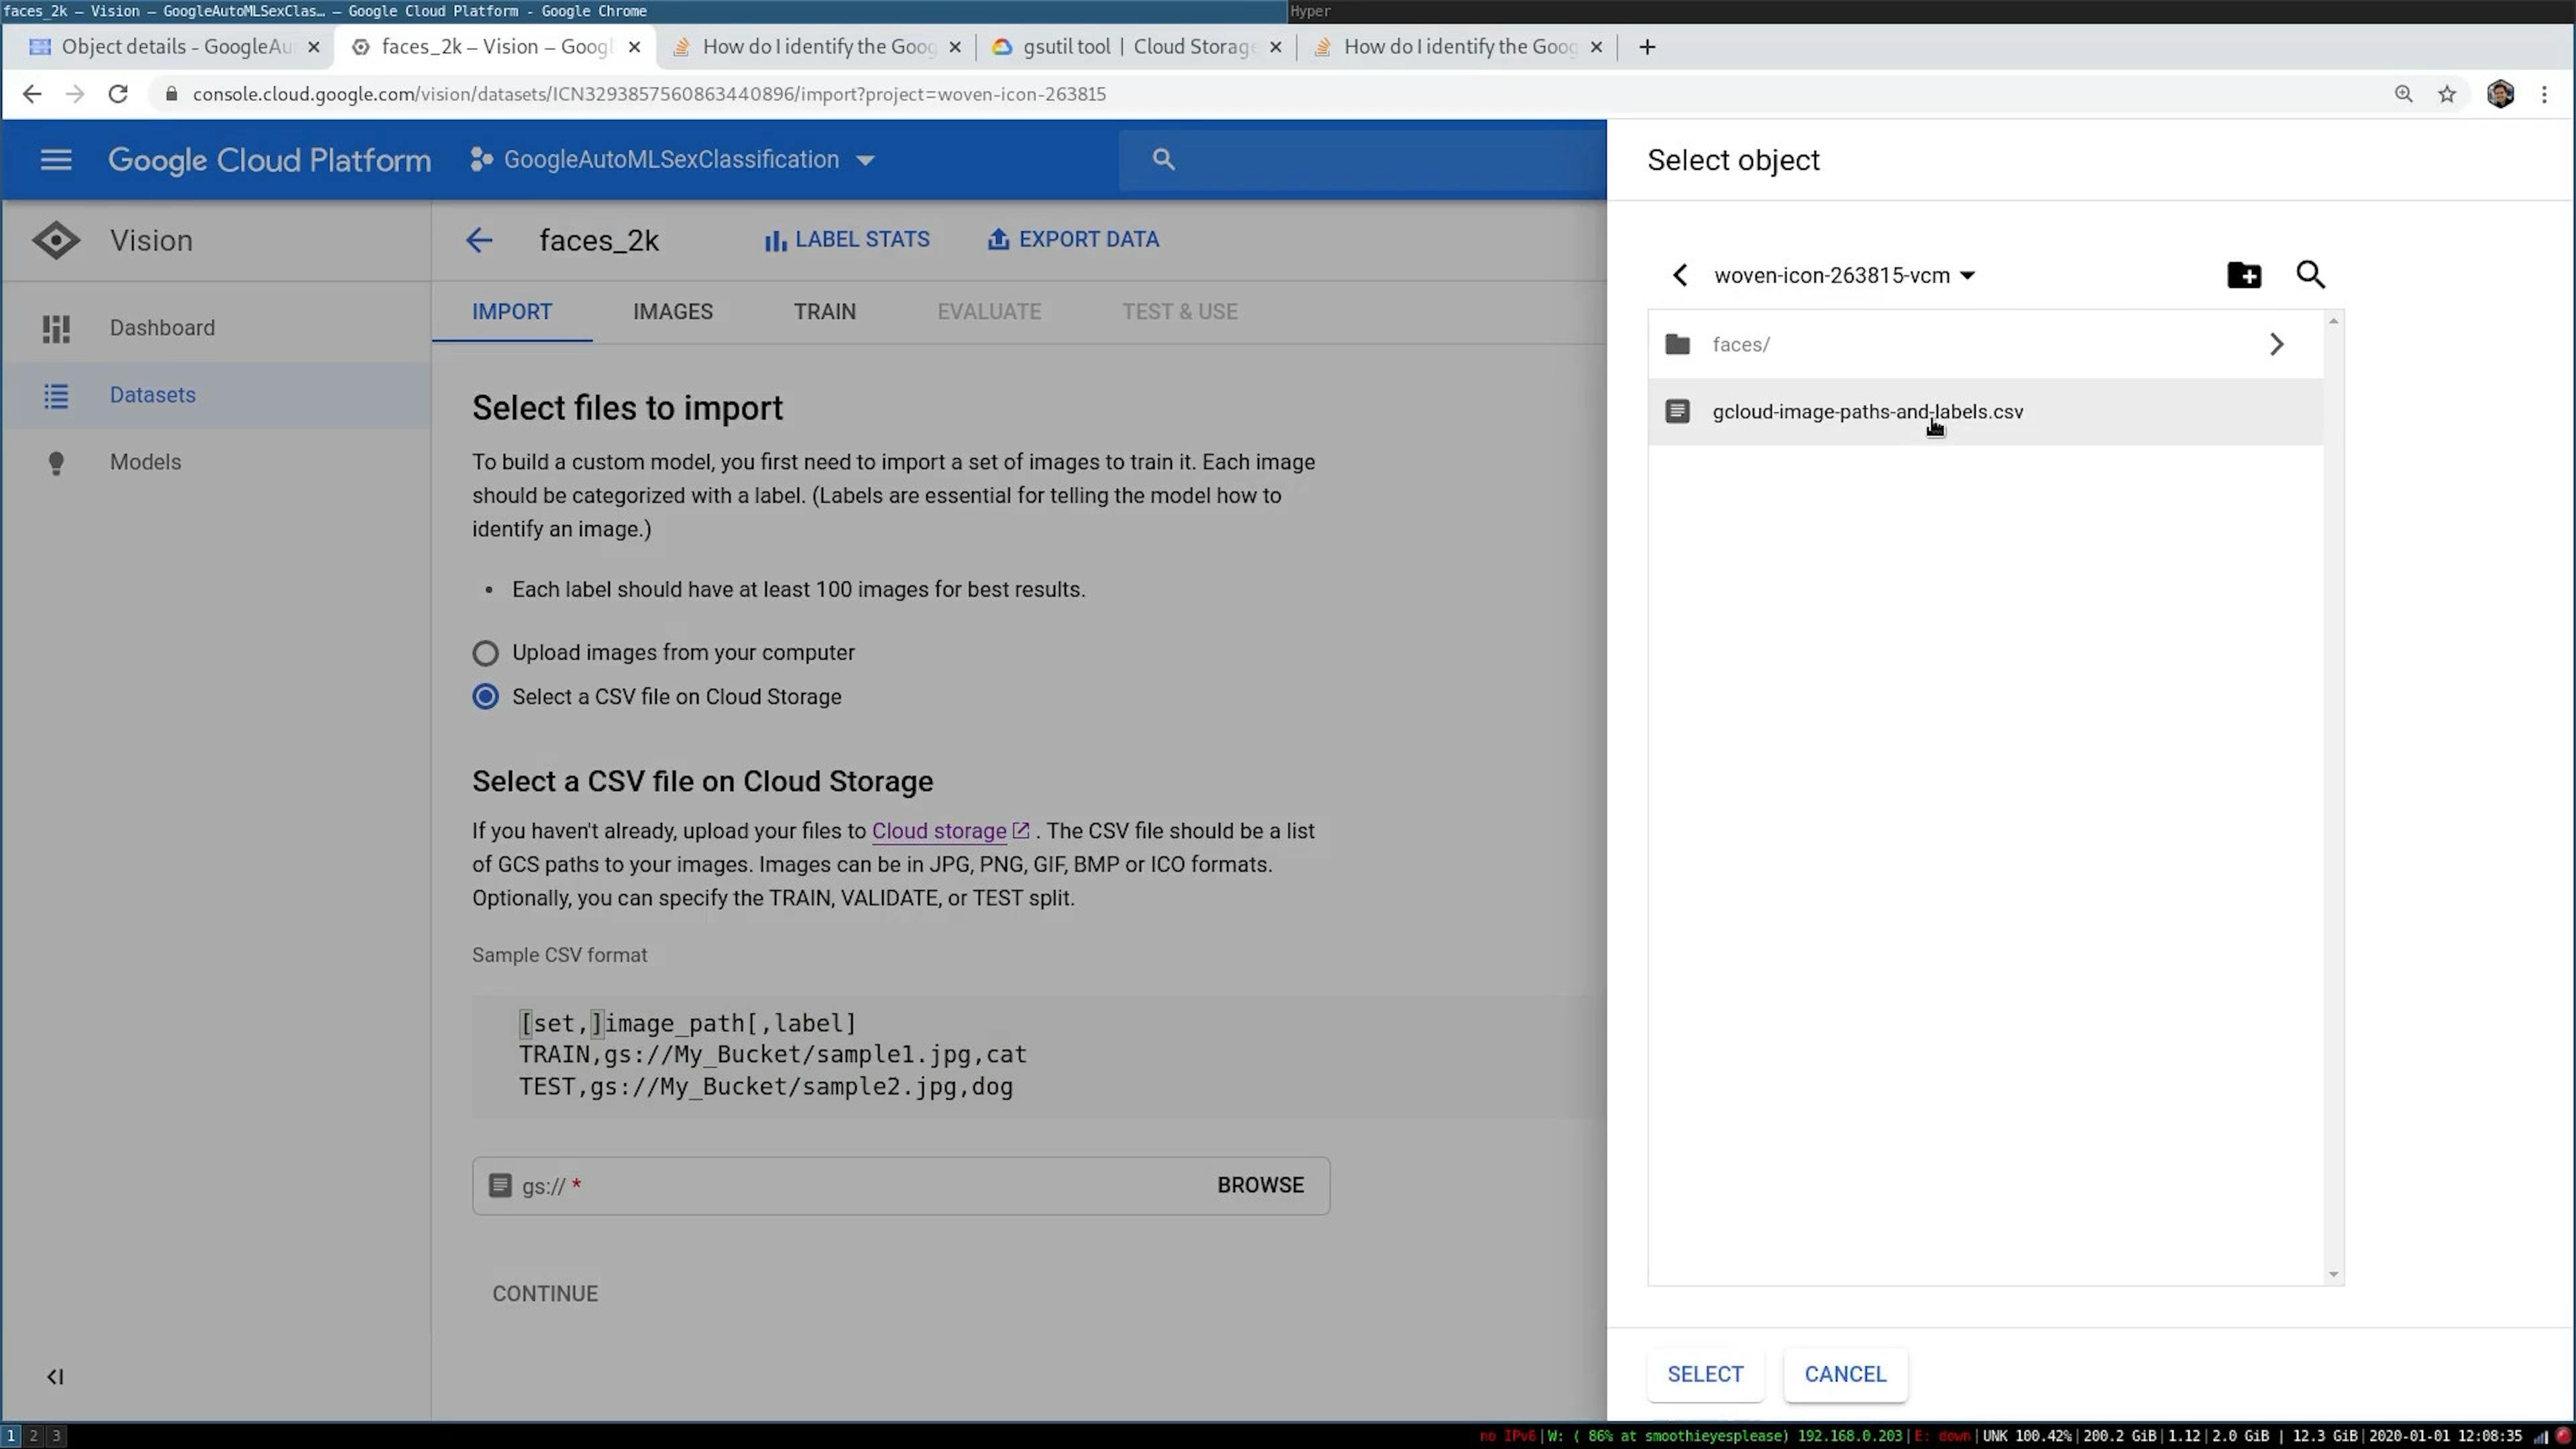
Task: Open the hamburger navigation menu
Action: pyautogui.click(x=56, y=160)
